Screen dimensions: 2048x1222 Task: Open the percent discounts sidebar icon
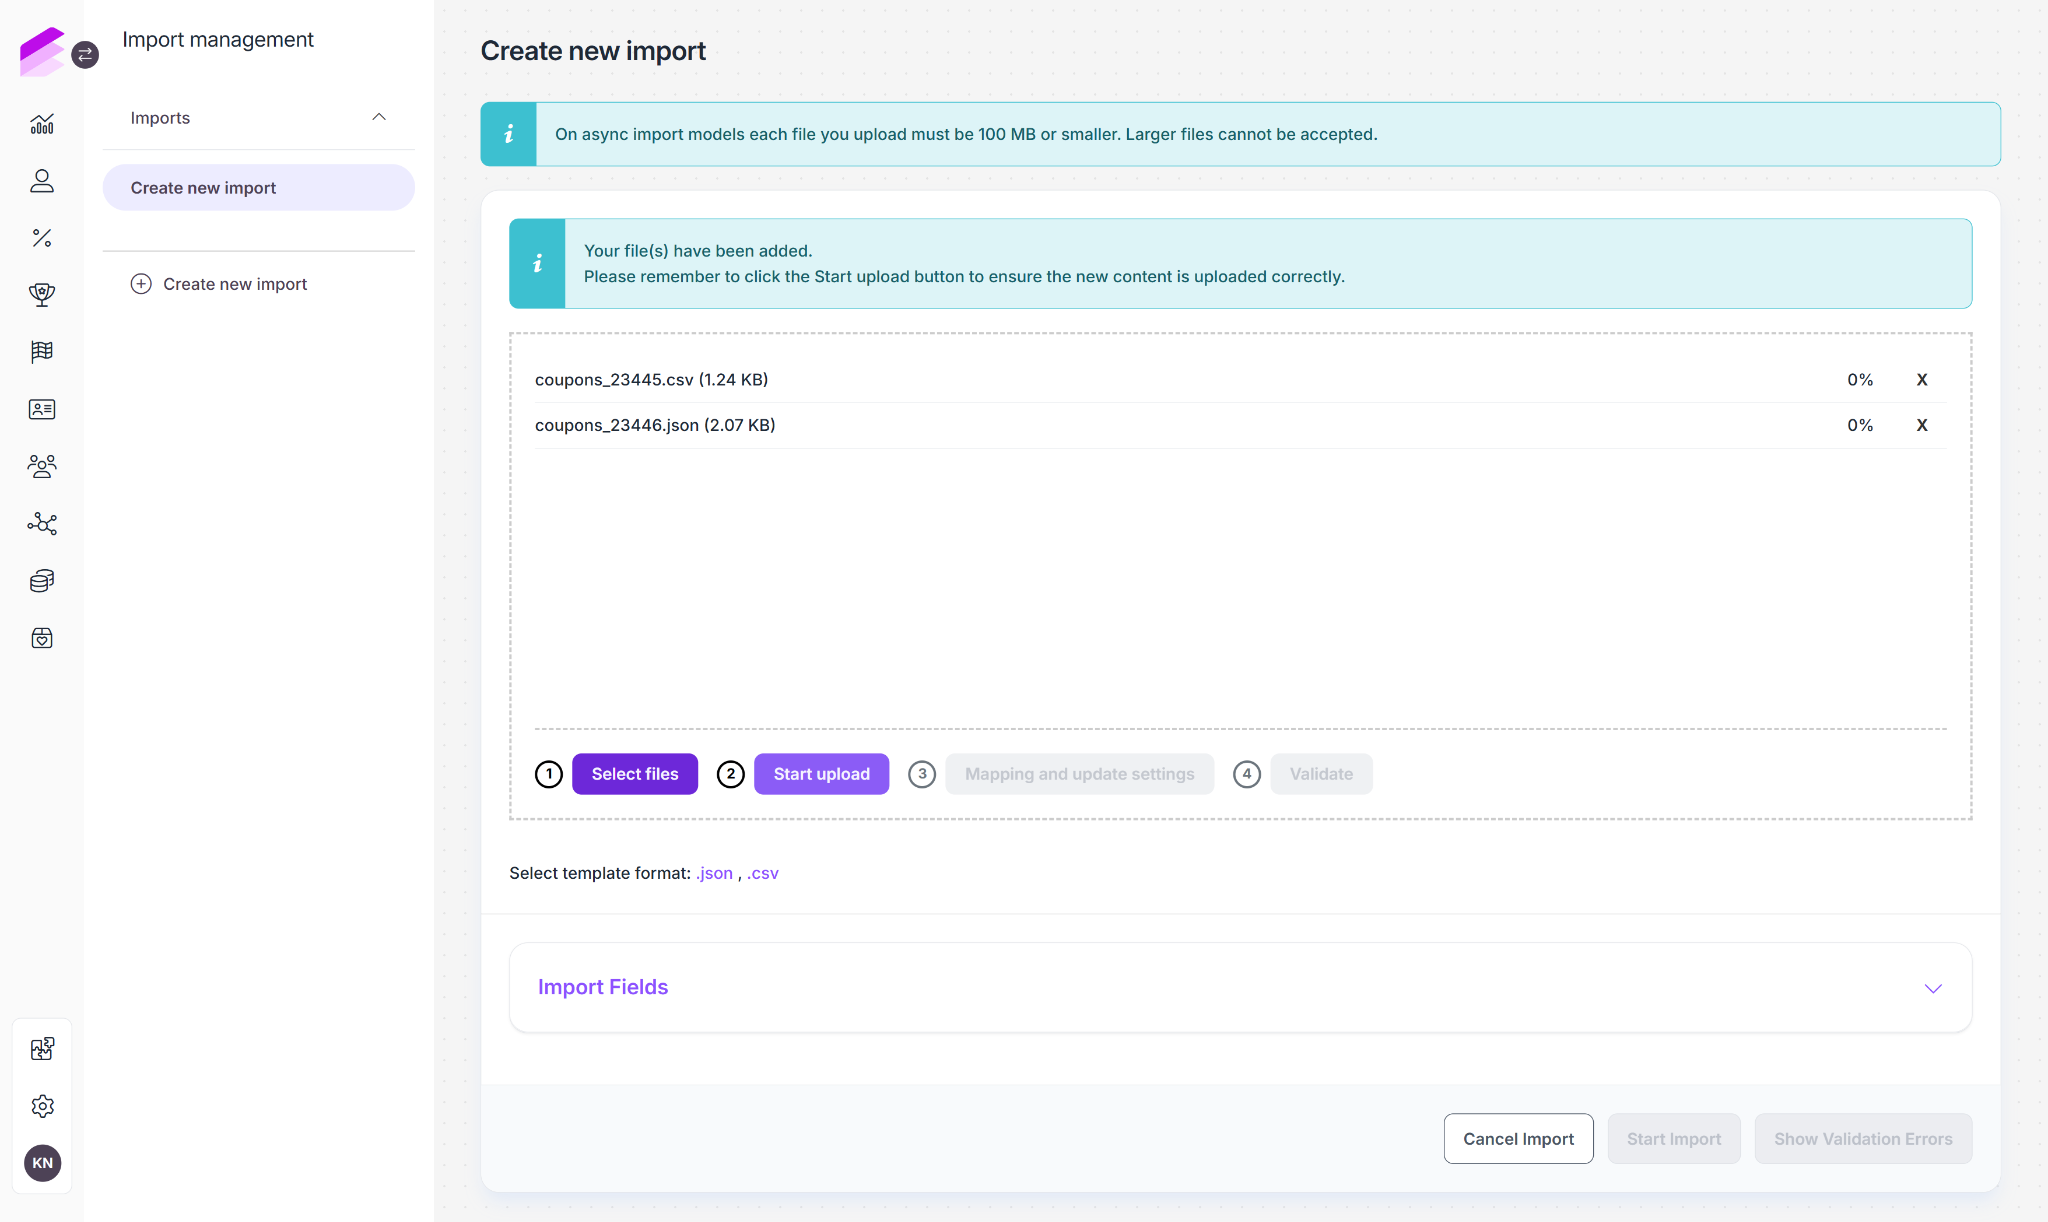pos(42,238)
